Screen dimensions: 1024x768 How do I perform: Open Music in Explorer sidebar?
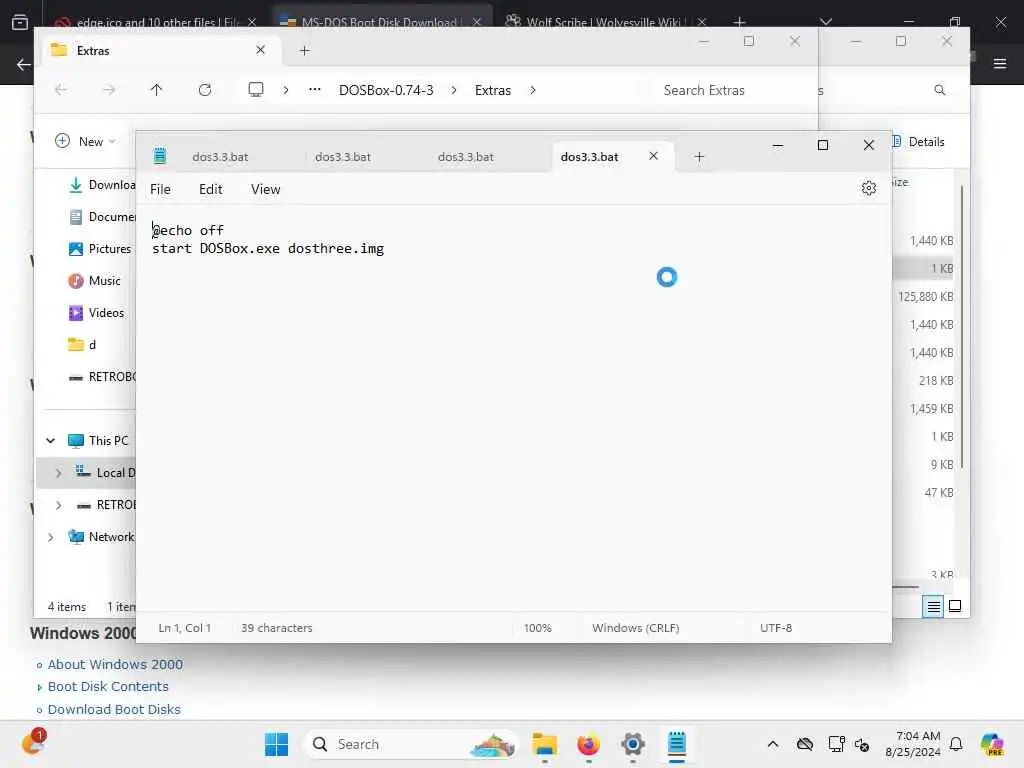pos(95,281)
